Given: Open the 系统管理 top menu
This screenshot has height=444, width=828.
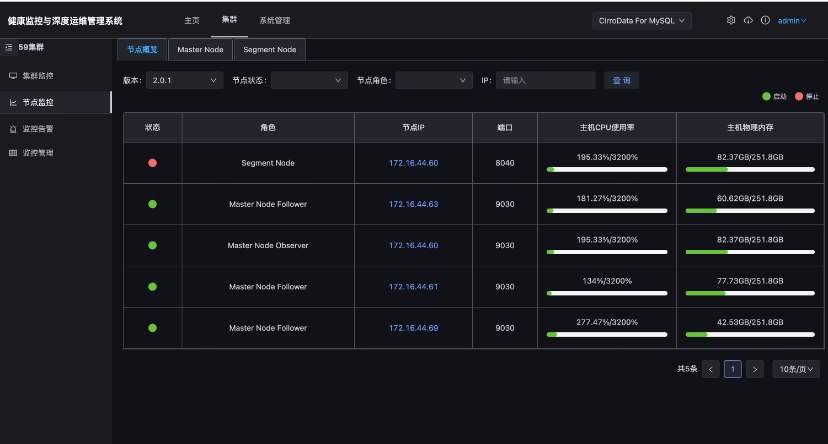Looking at the screenshot, I should point(274,20).
